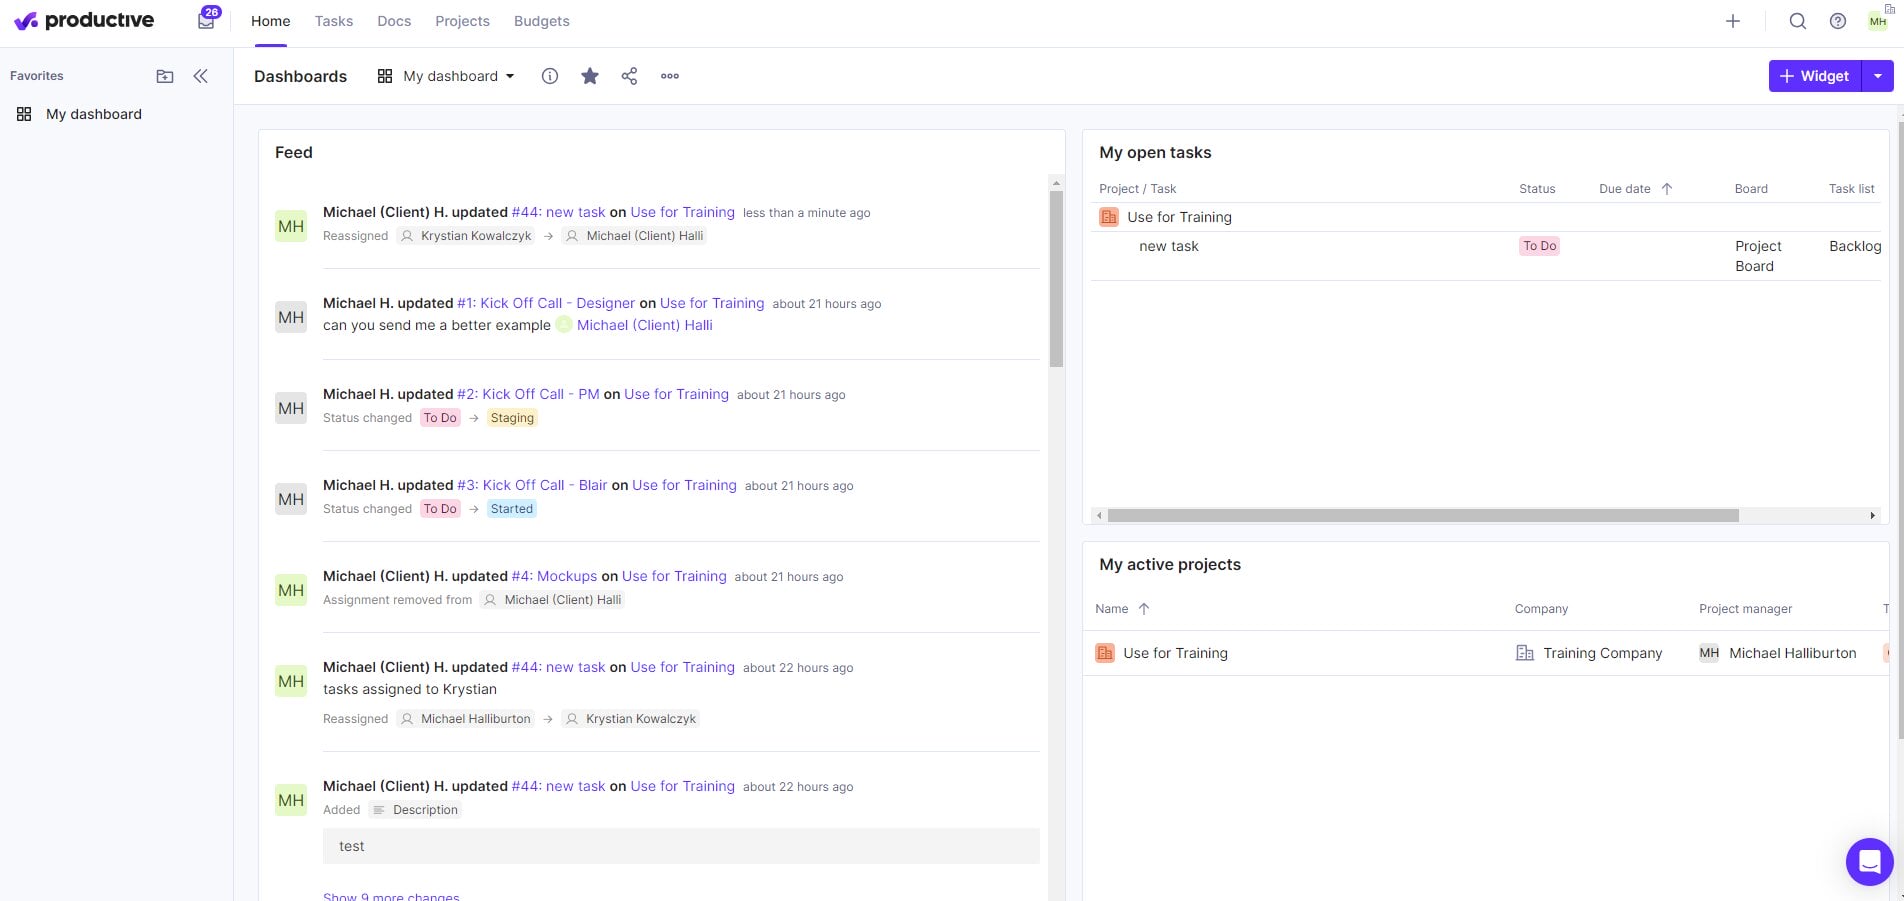Click the Started status label

[x=512, y=509]
